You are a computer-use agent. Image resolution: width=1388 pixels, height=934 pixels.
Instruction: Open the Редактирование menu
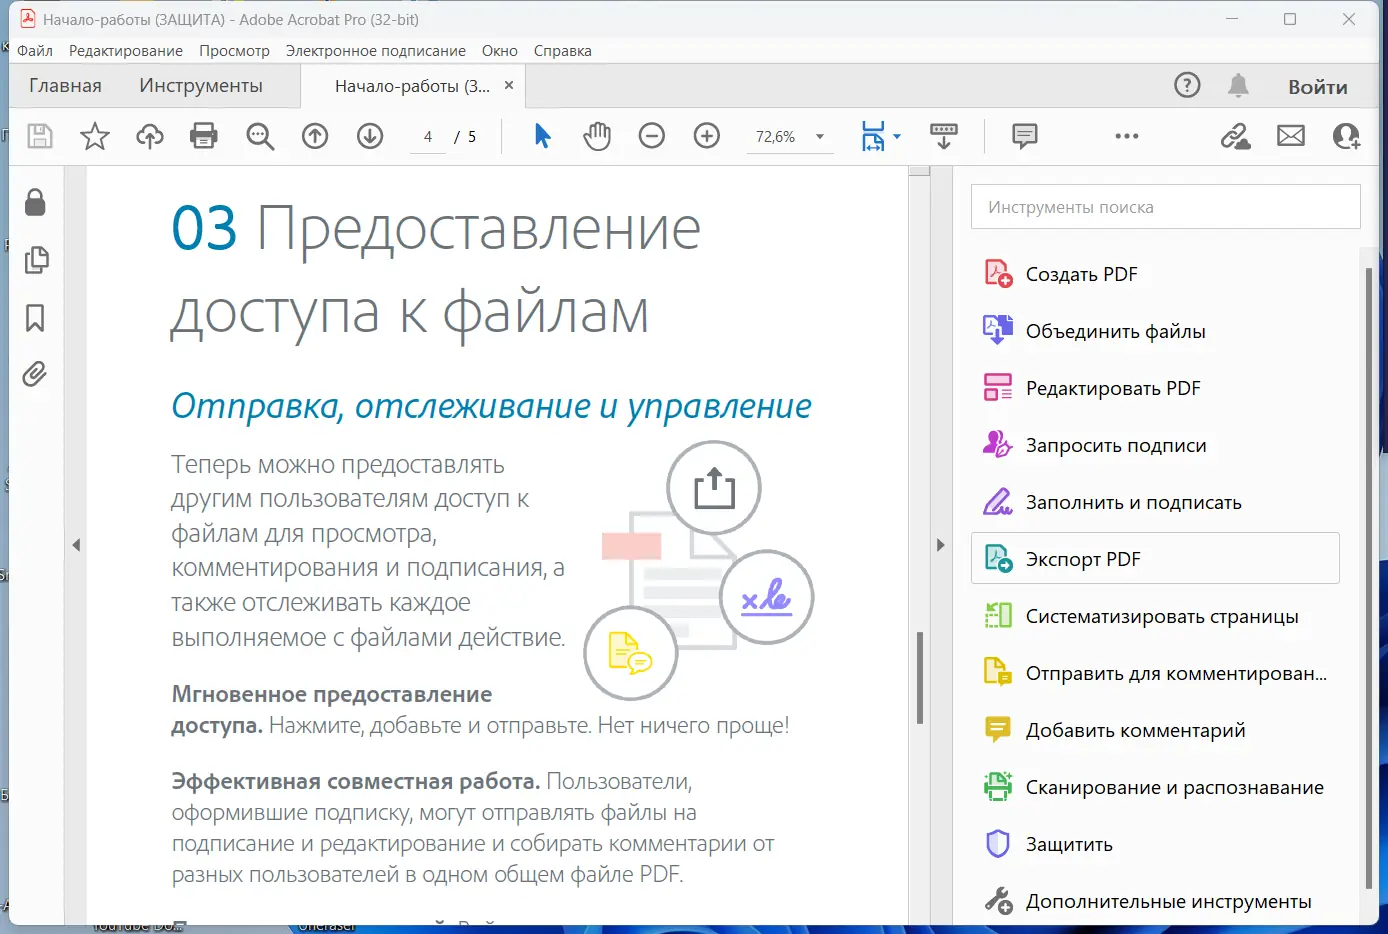coord(126,51)
